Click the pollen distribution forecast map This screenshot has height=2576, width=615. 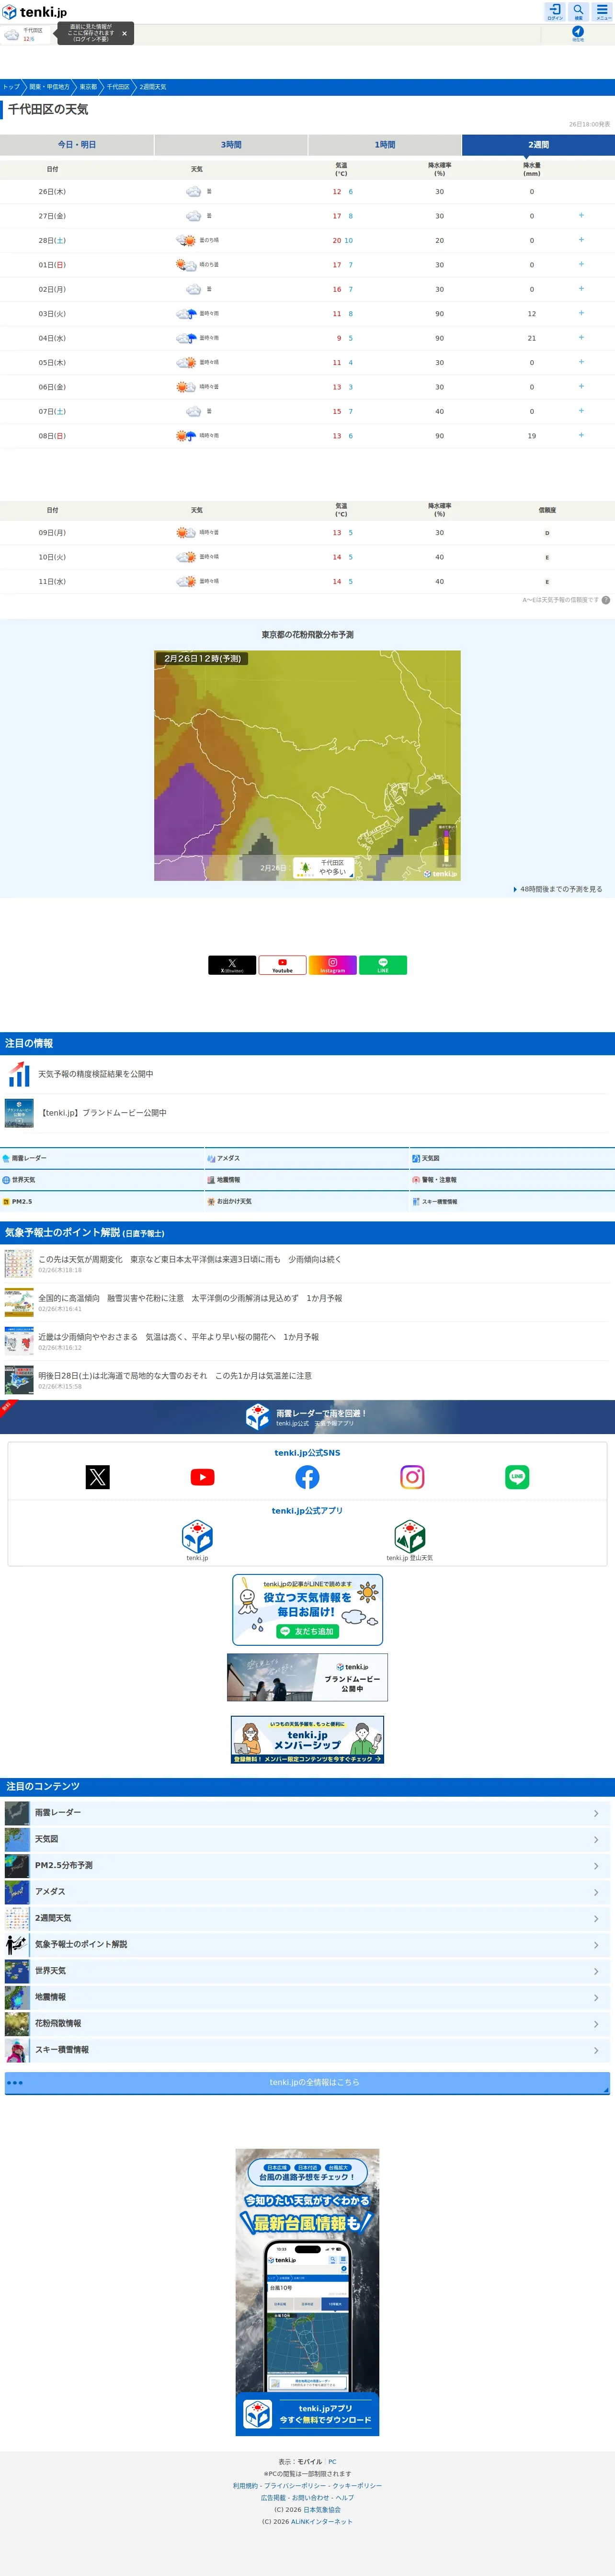307,766
